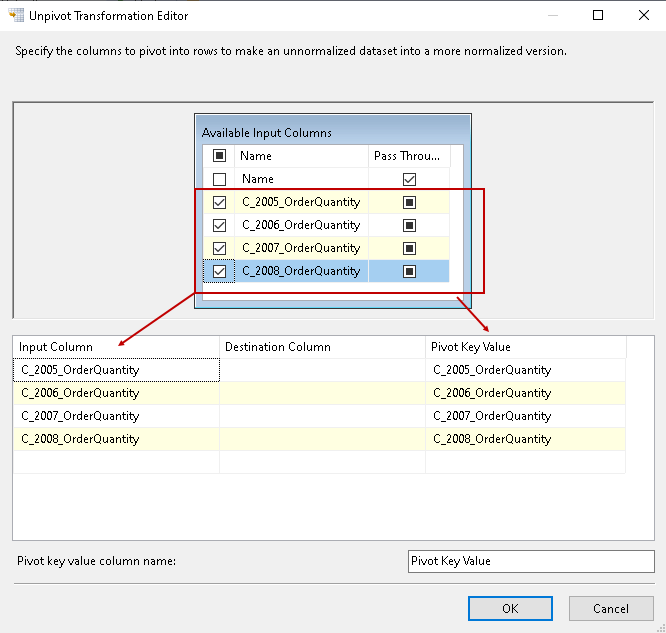Viewport: 666px width, 633px height.
Task: Toggle the C_2007_OrderQuantity input column checkbox
Action: click(x=220, y=248)
